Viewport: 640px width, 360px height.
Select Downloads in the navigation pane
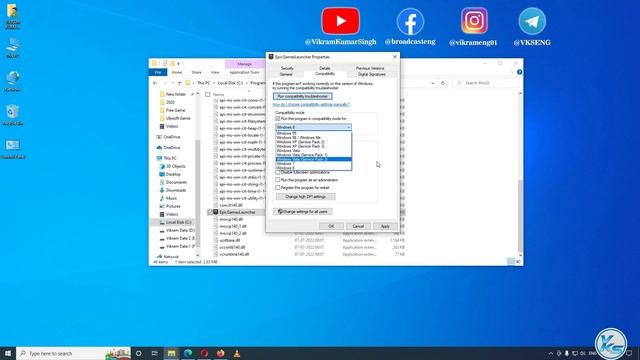pos(176,190)
